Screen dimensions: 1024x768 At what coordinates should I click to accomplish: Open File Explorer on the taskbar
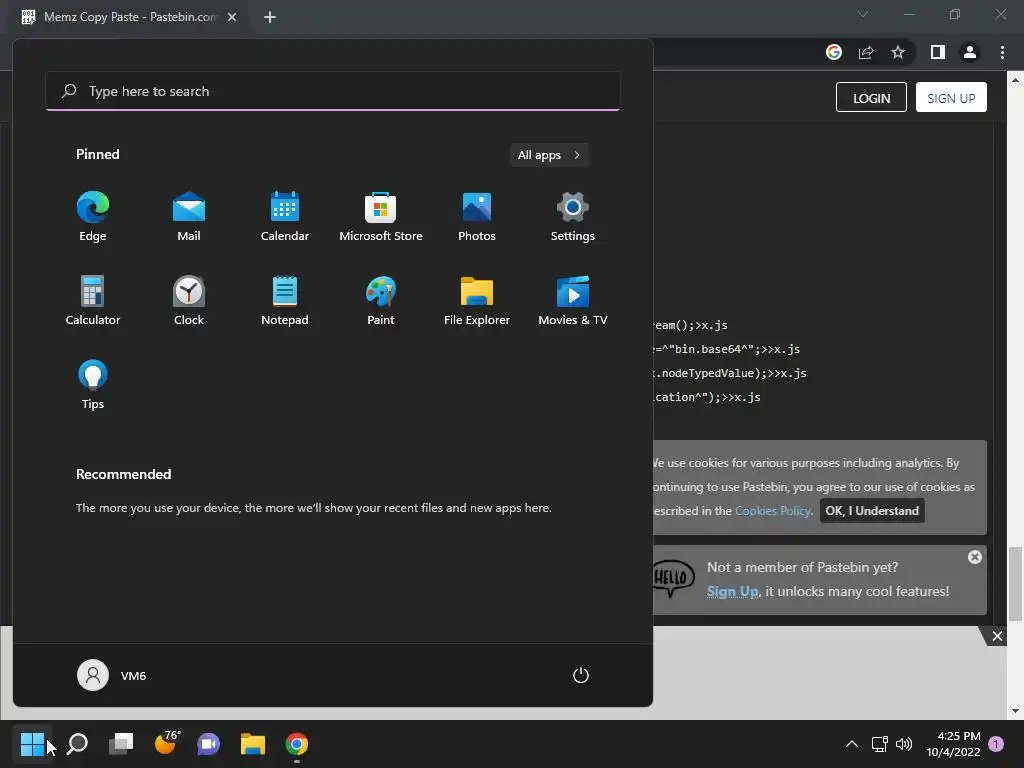253,744
